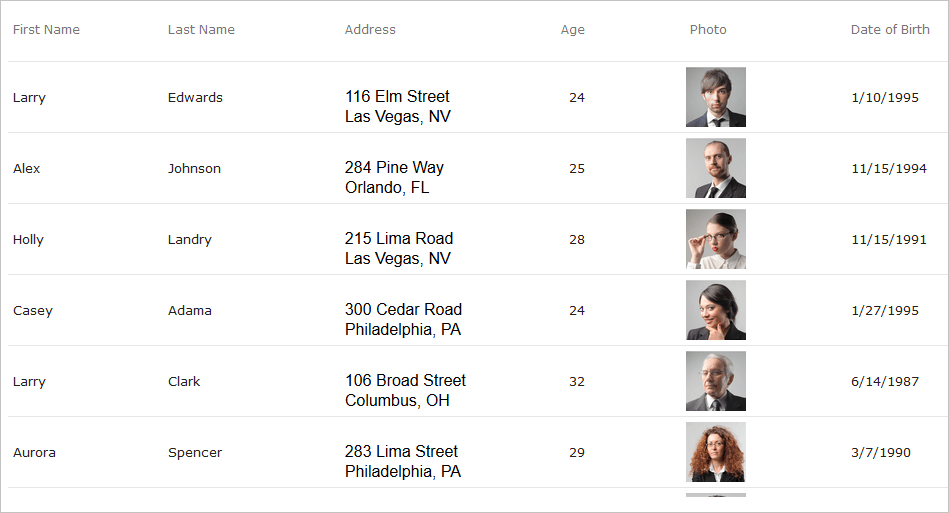
Task: Click the first name Aurora
Action: 34,453
